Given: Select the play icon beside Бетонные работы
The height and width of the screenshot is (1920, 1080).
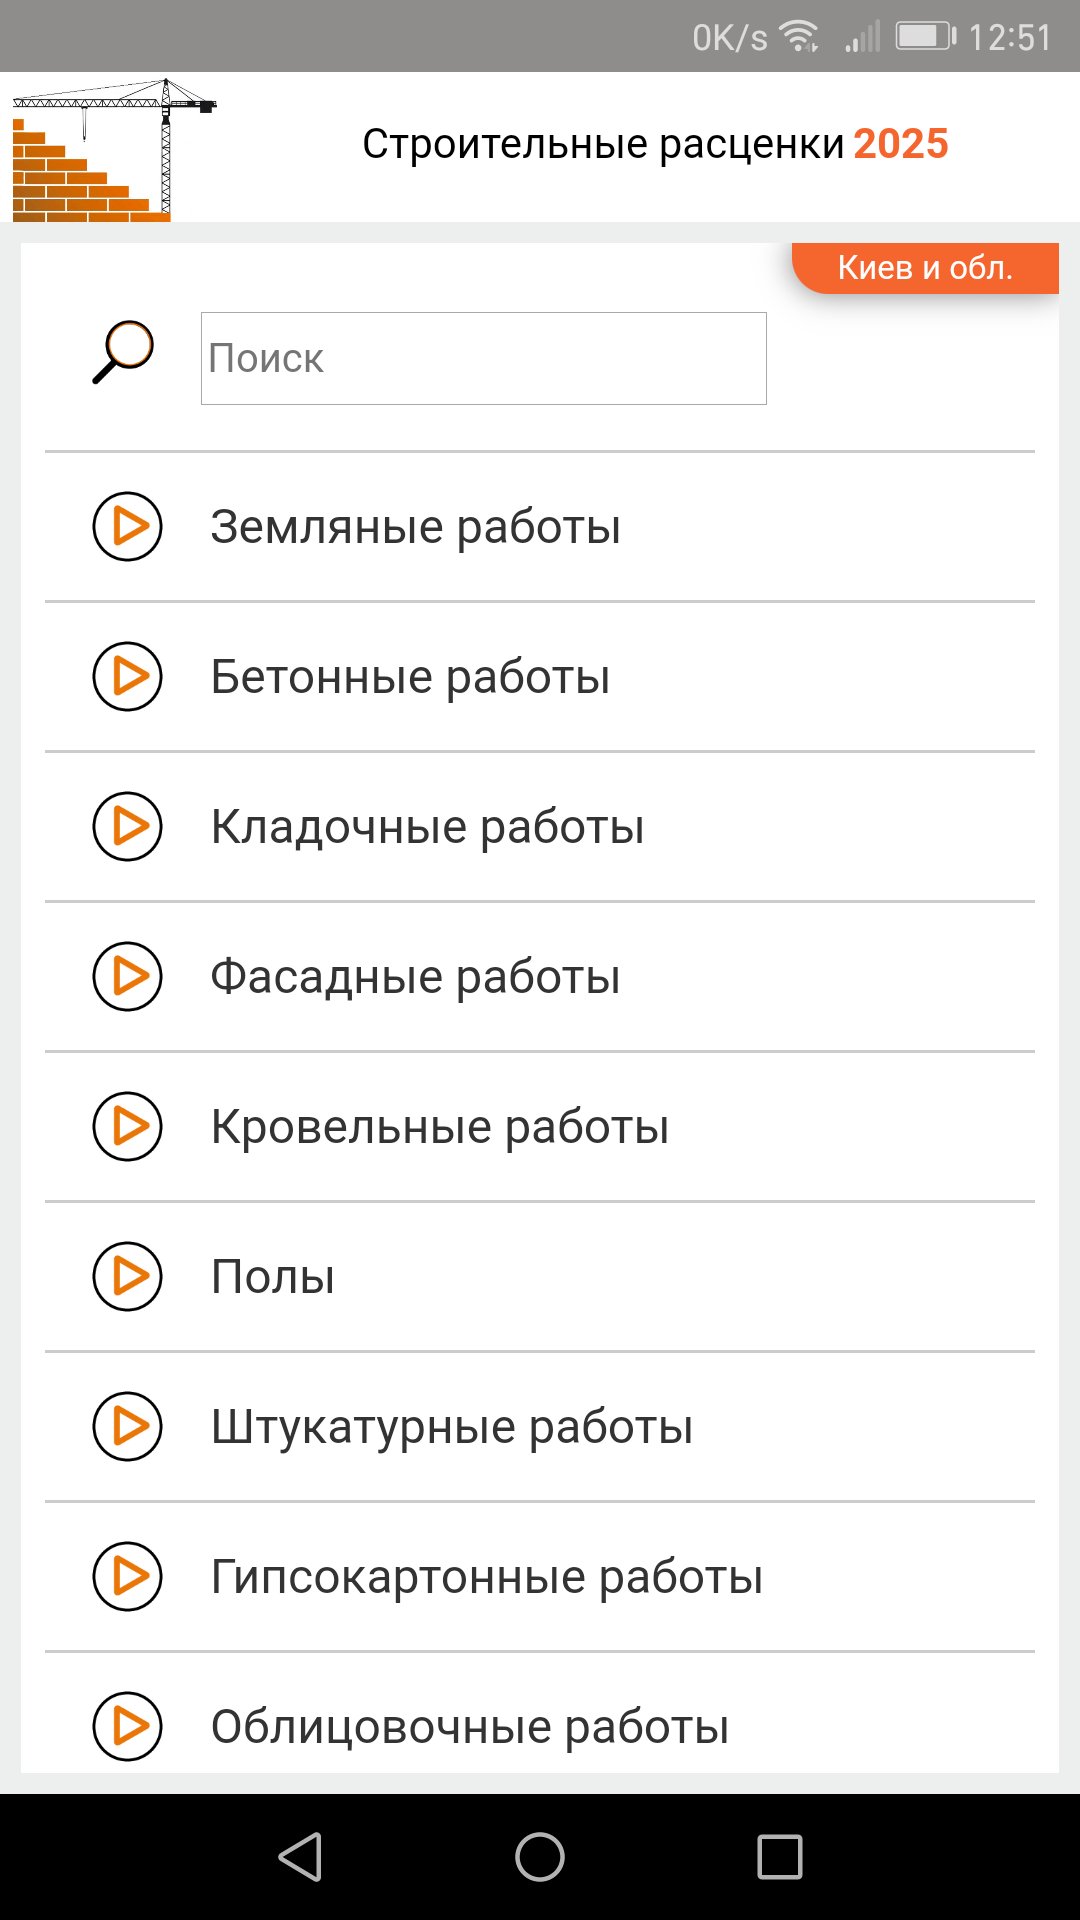Looking at the screenshot, I should (127, 676).
